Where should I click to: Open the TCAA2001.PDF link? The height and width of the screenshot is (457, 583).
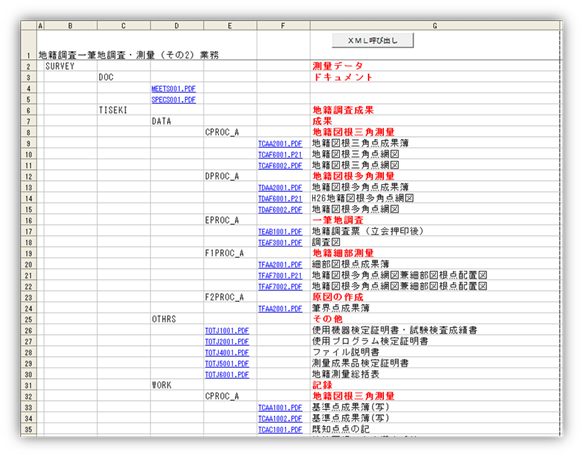click(280, 144)
